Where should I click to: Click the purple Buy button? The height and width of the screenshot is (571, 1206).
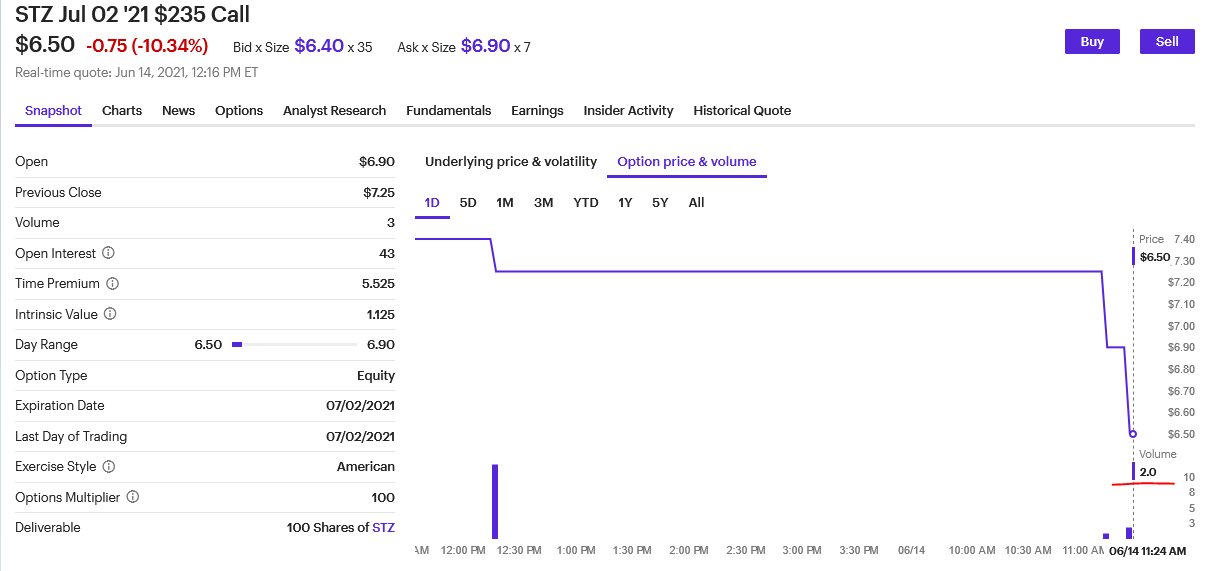(1092, 42)
